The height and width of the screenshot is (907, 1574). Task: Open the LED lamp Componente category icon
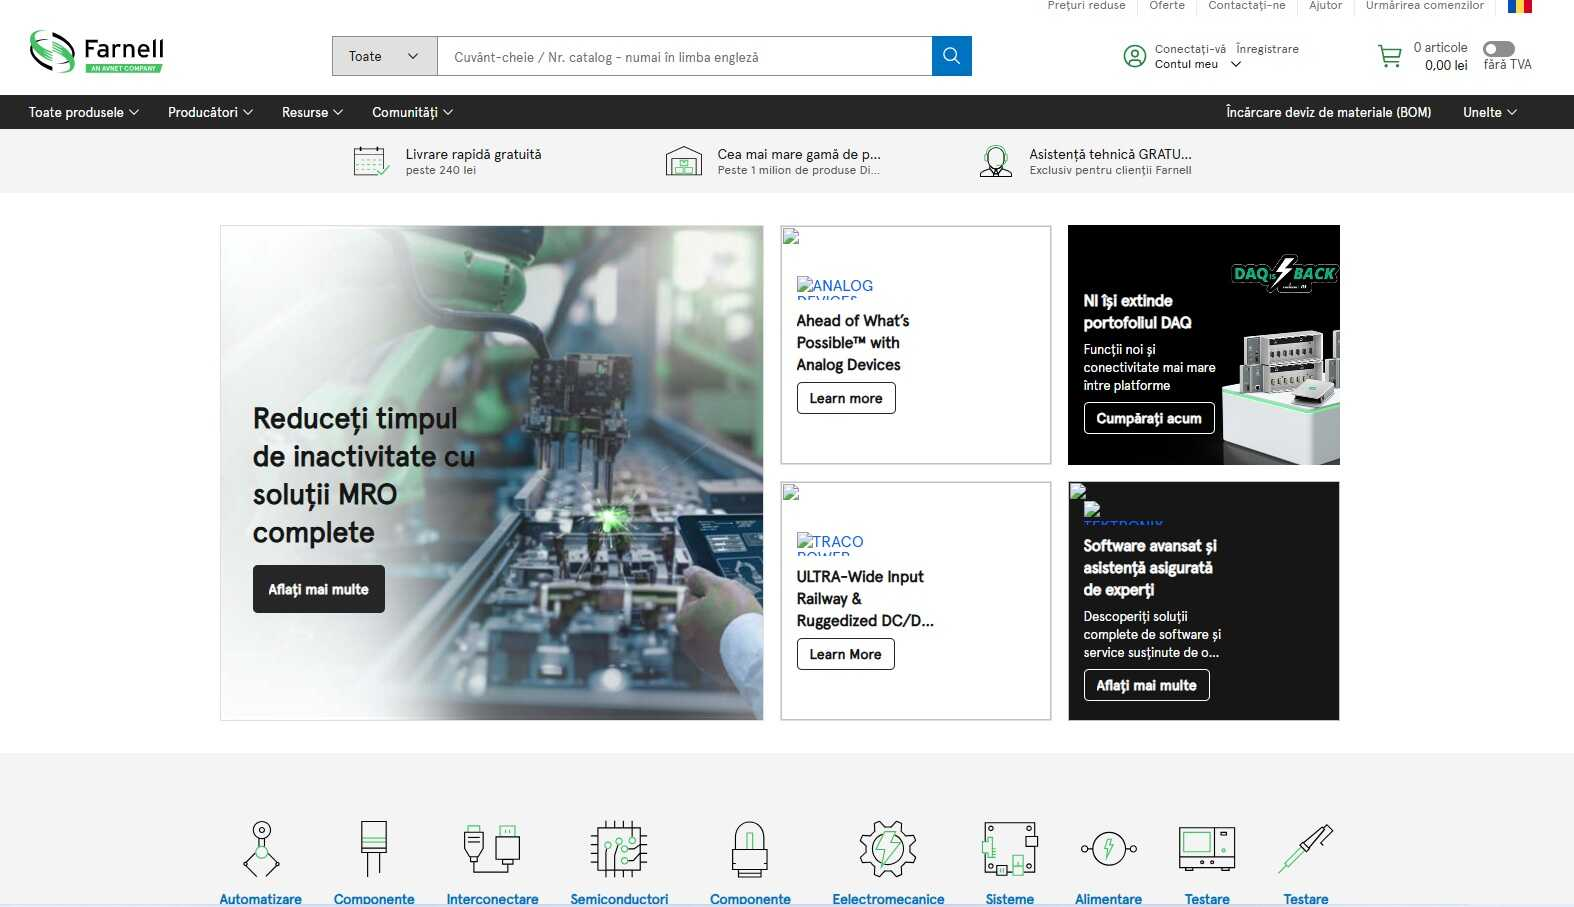coord(750,849)
